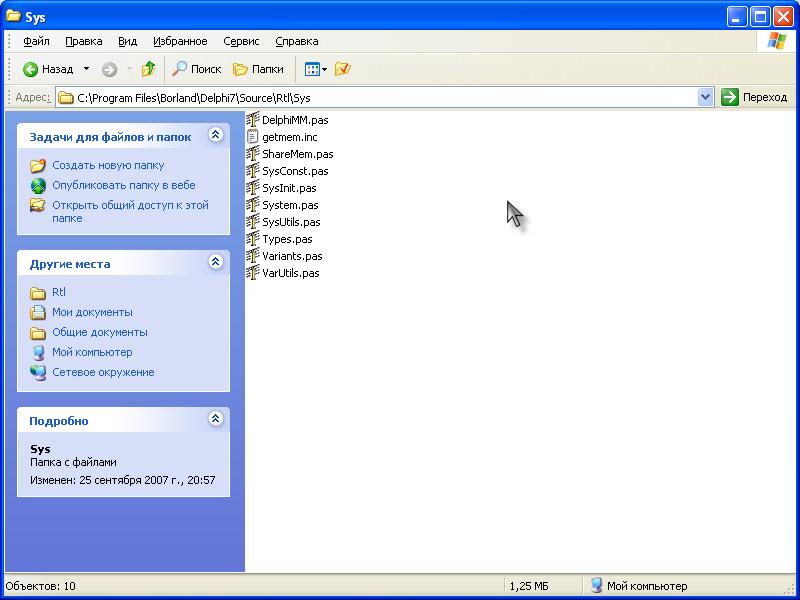Expand the address bar dropdown
The height and width of the screenshot is (600, 800).
click(705, 97)
